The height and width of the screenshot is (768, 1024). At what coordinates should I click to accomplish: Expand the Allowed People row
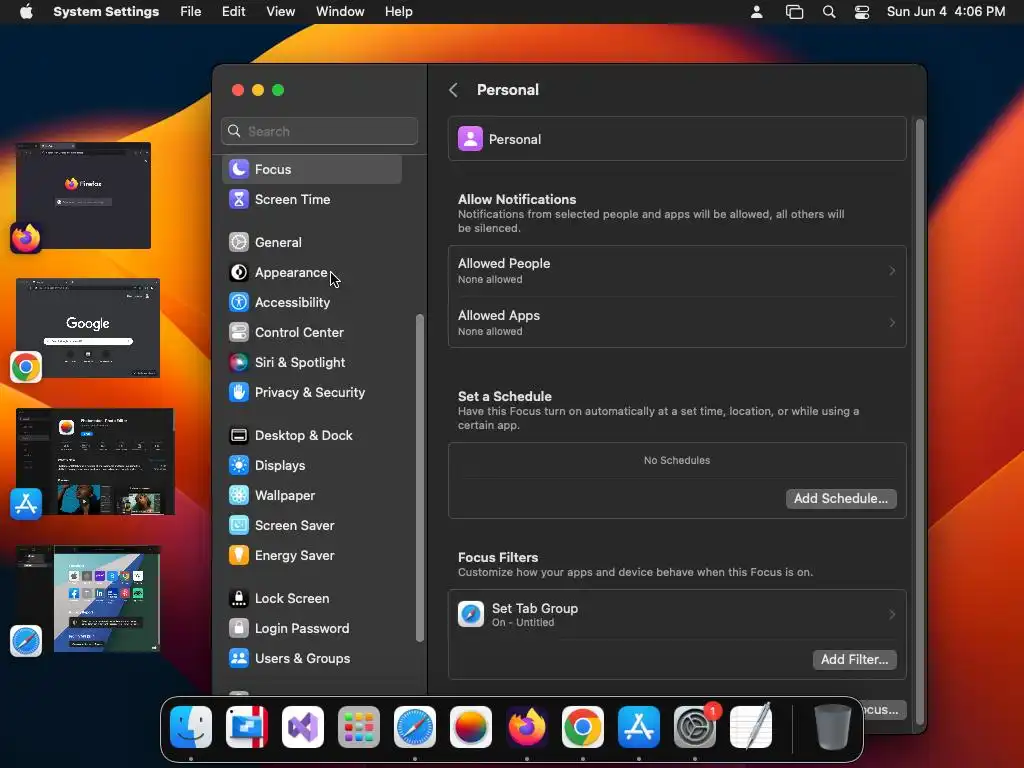coord(677,271)
